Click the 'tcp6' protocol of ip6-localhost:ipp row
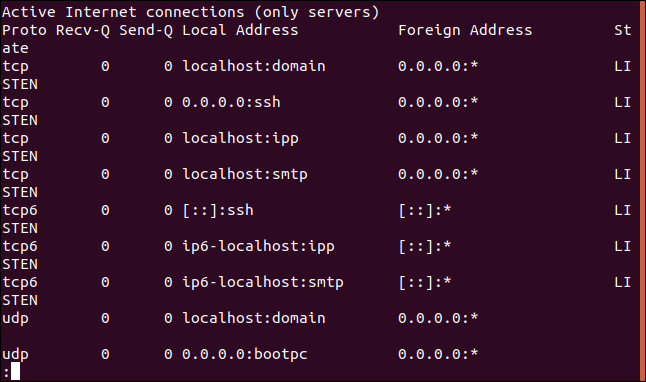This screenshot has height=382, width=646. pyautogui.click(x=20, y=246)
